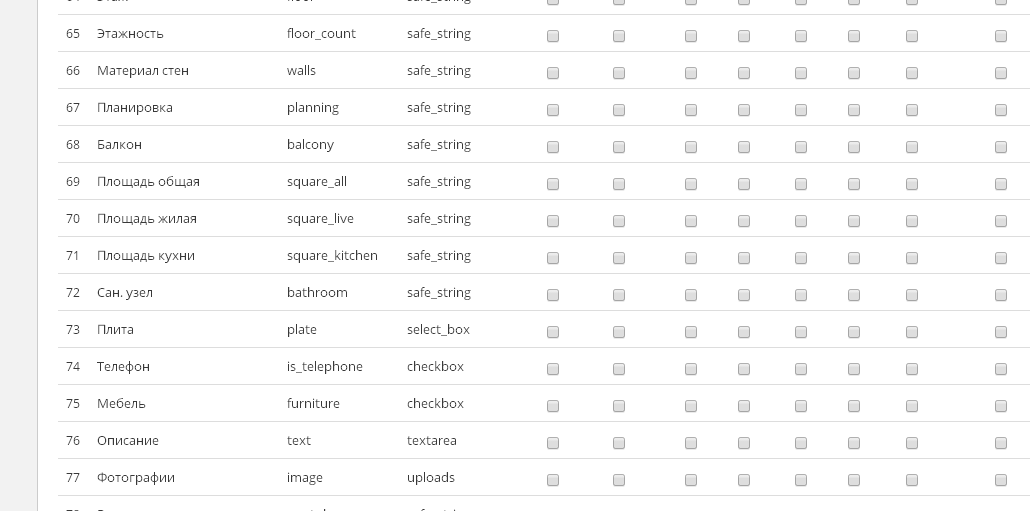Select the floor_count system name cell
Image resolution: width=1030 pixels, height=511 pixels.
coord(321,33)
